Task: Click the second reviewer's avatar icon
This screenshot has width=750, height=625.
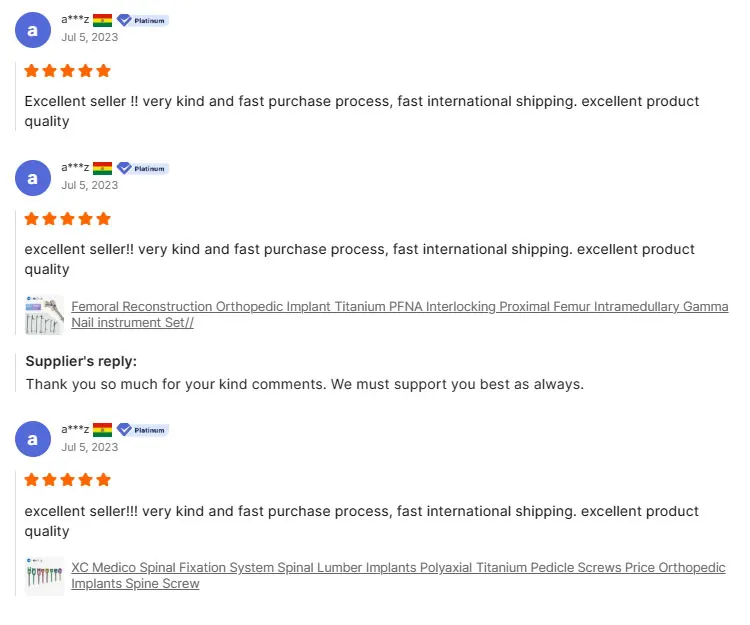Action: click(33, 178)
